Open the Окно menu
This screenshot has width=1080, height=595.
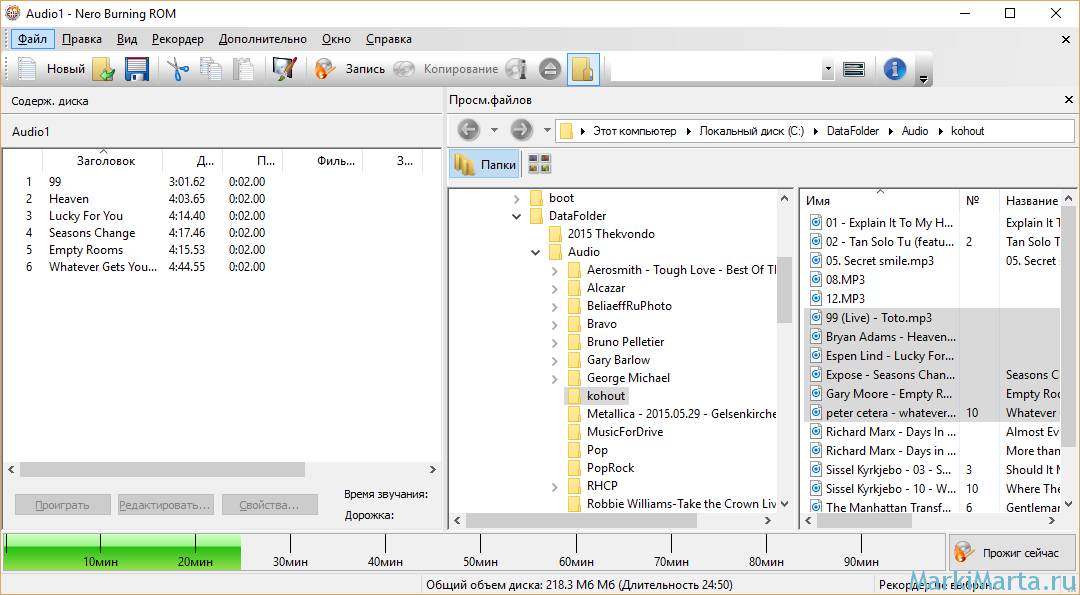336,39
